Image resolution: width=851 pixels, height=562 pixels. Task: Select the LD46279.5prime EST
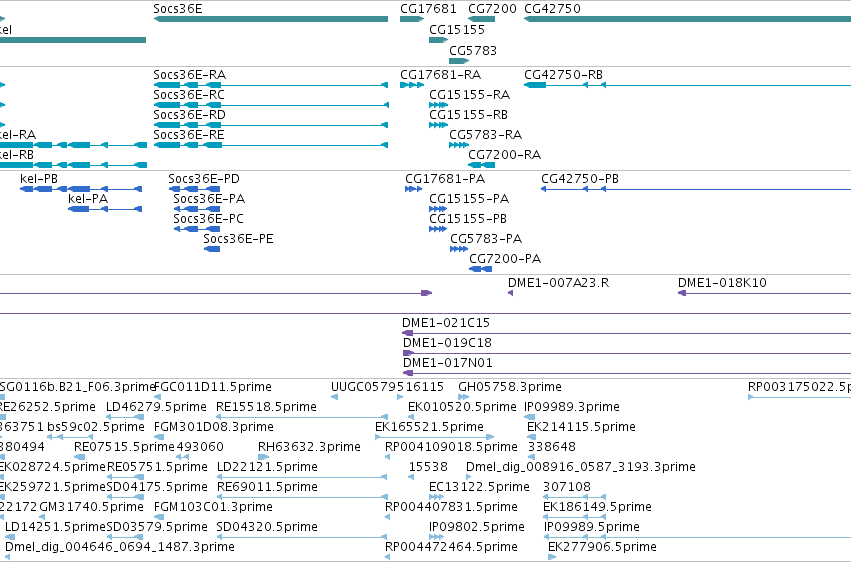(125, 417)
